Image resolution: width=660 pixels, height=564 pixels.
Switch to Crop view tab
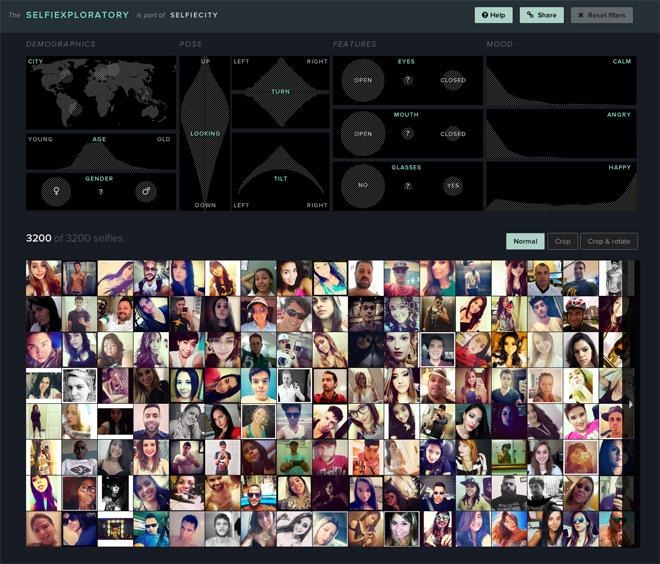click(x=562, y=241)
